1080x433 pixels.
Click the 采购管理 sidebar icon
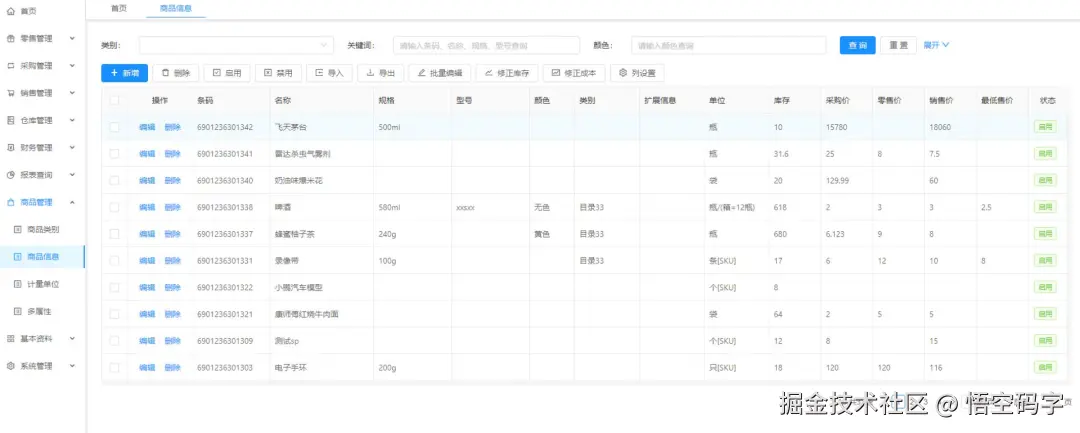click(x=10, y=66)
